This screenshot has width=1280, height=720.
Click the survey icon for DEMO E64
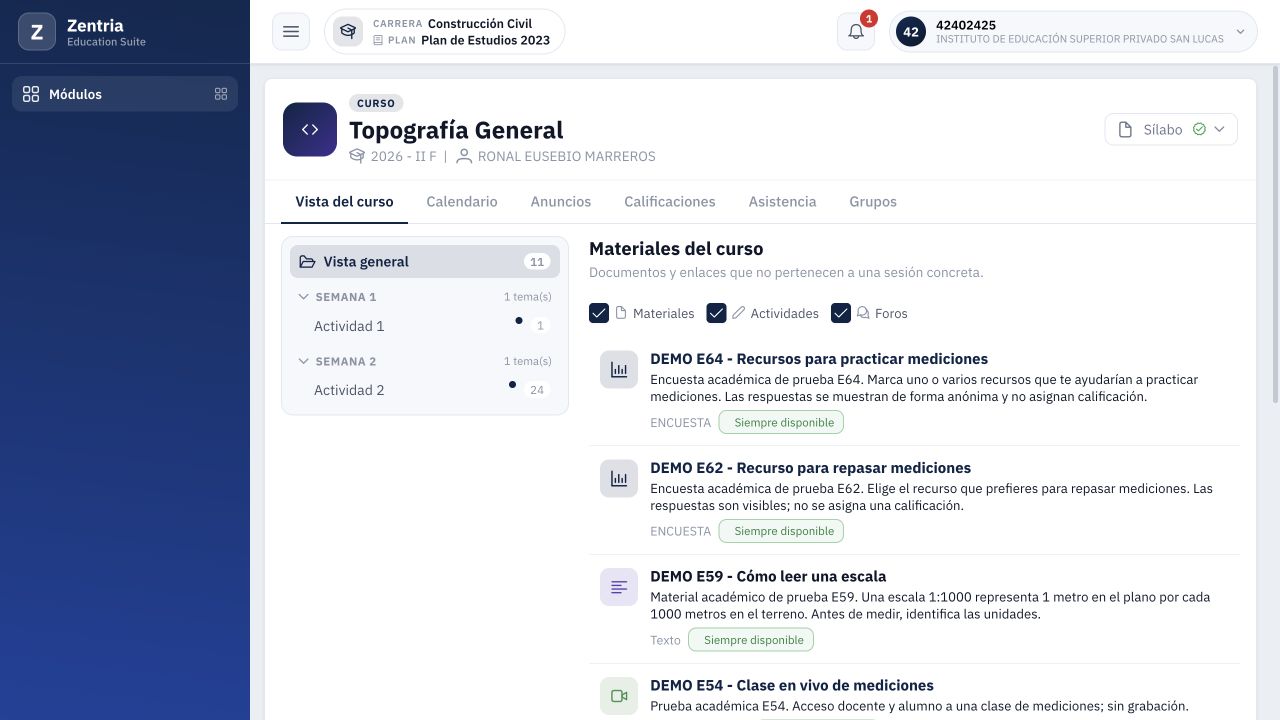pos(619,370)
